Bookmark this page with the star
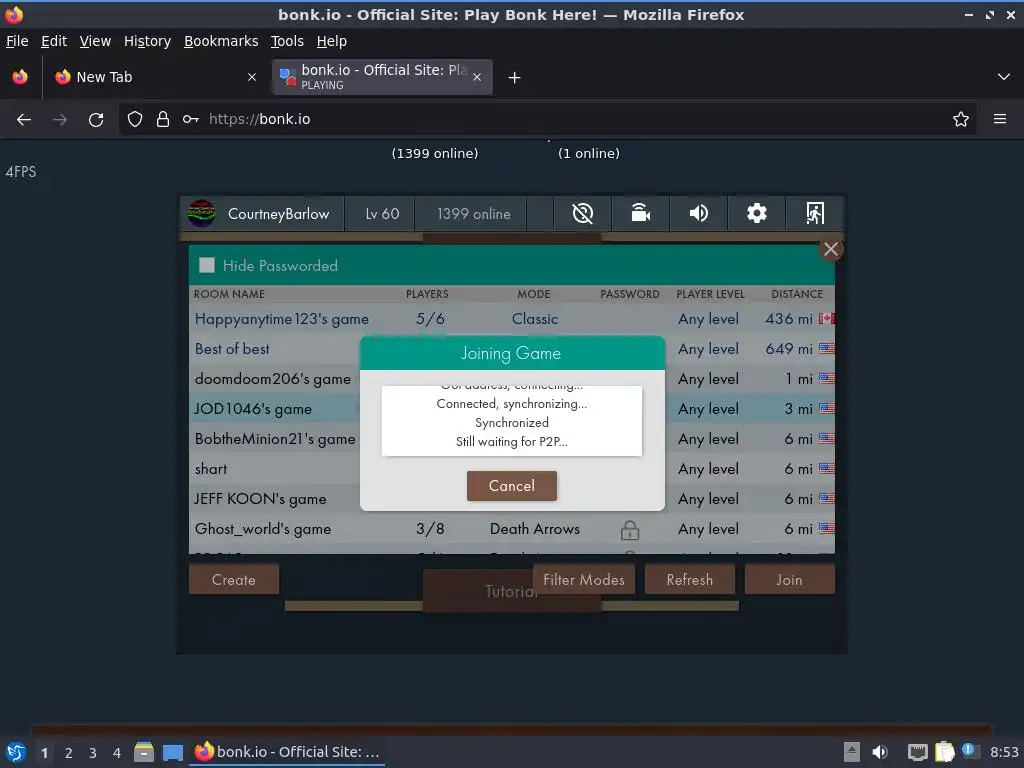 [961, 119]
